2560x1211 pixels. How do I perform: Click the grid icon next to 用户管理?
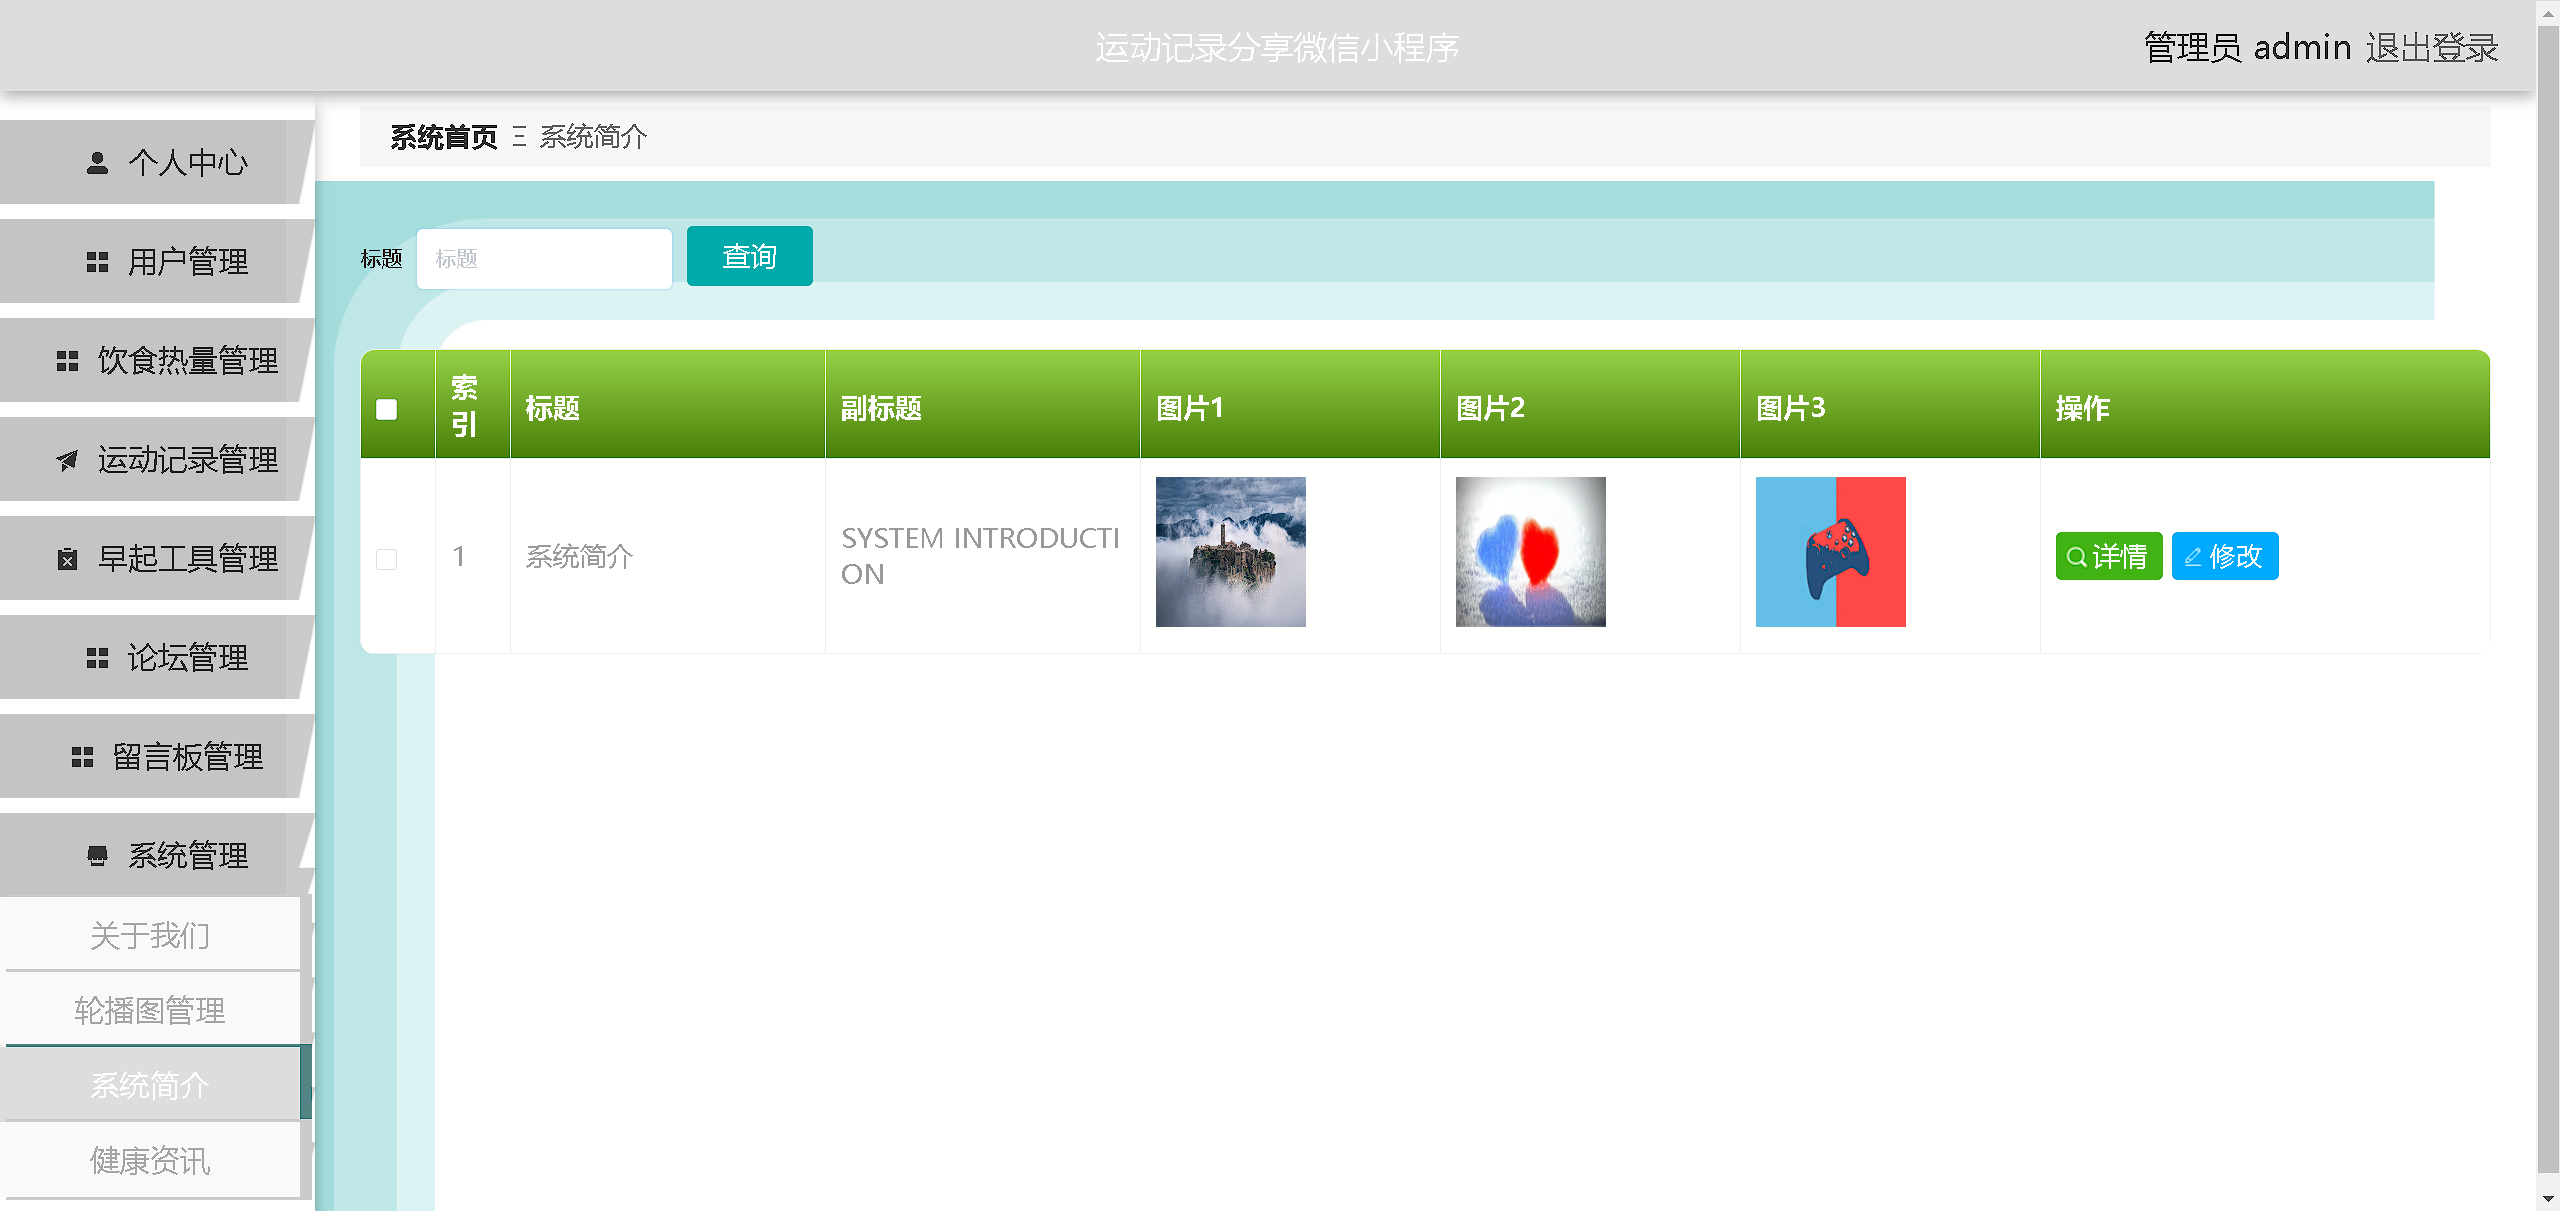[x=97, y=262]
